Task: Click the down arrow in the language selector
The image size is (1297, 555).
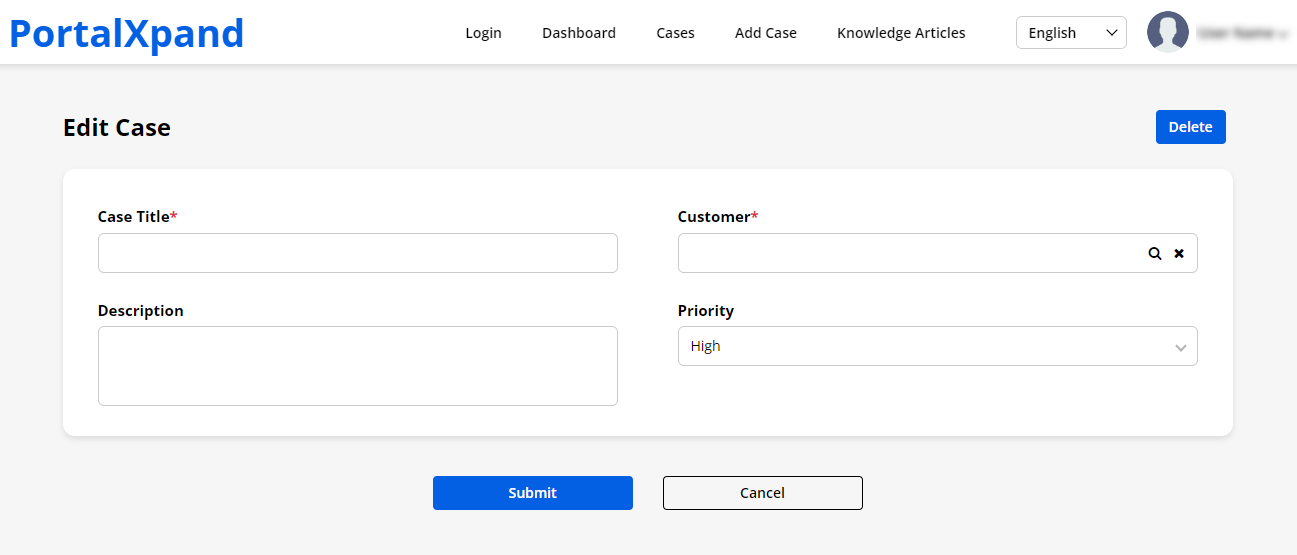Action: (1111, 33)
